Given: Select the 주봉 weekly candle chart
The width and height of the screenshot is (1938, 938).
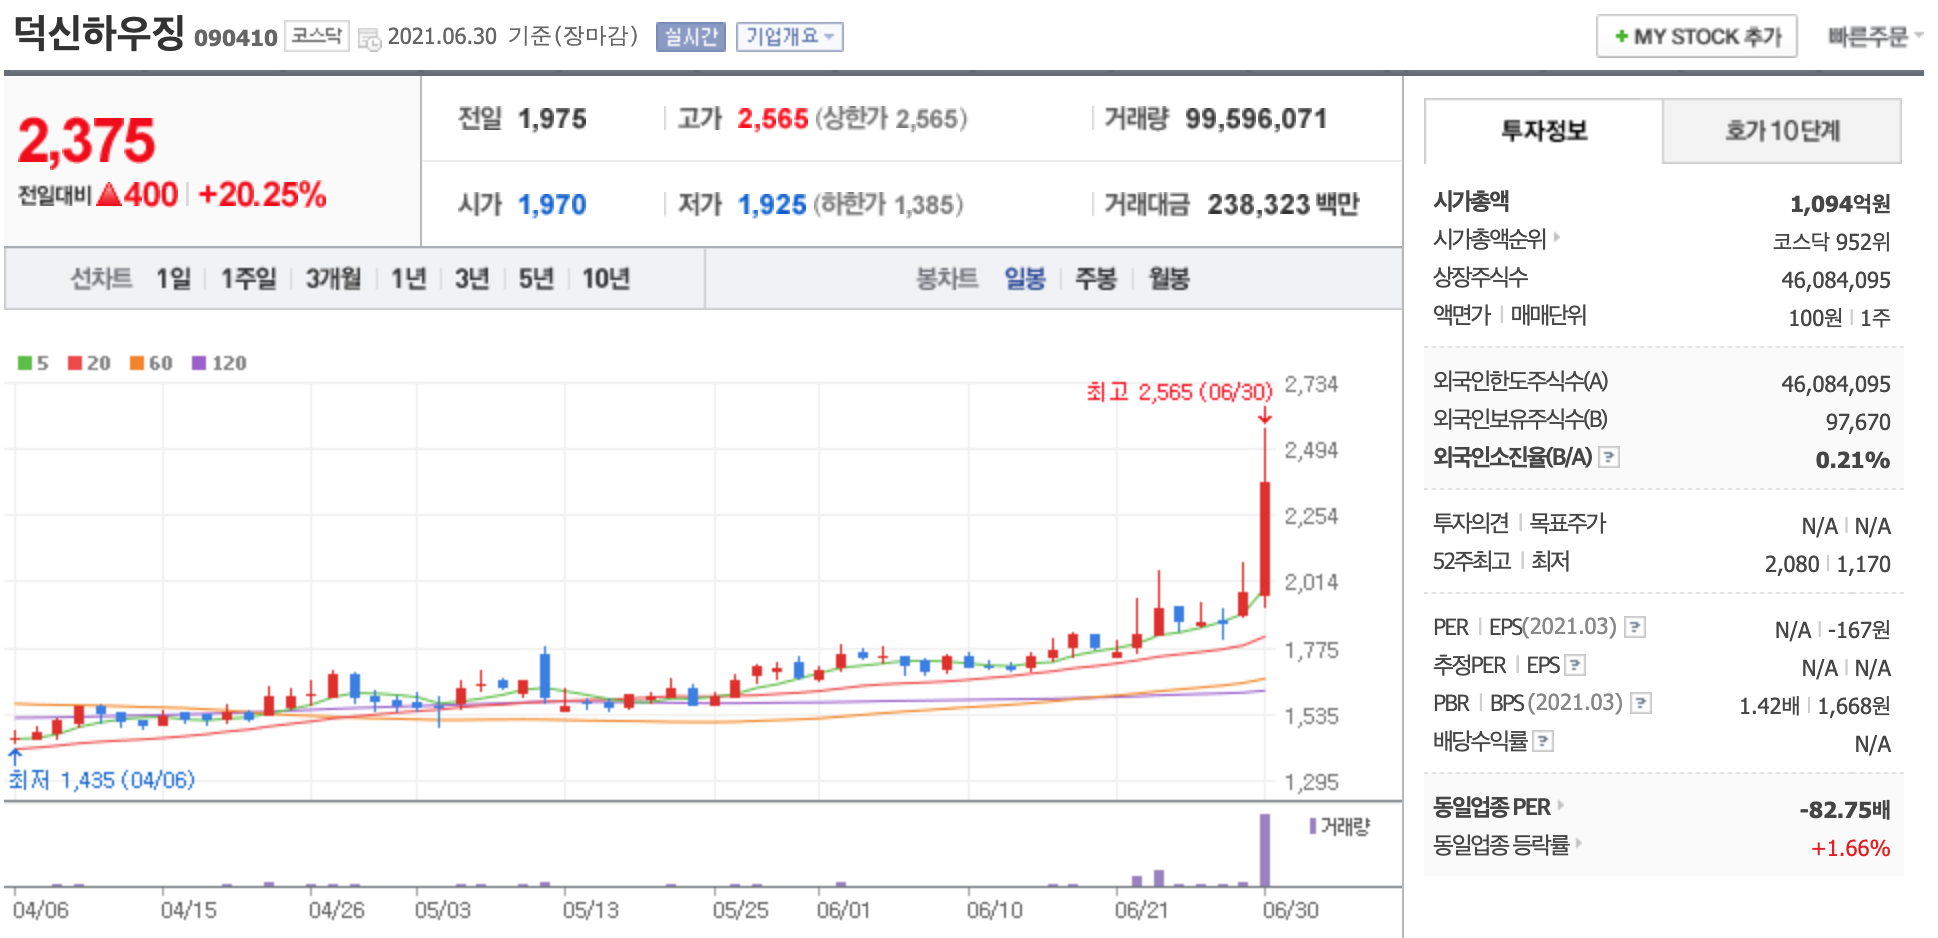Looking at the screenshot, I should [1096, 279].
